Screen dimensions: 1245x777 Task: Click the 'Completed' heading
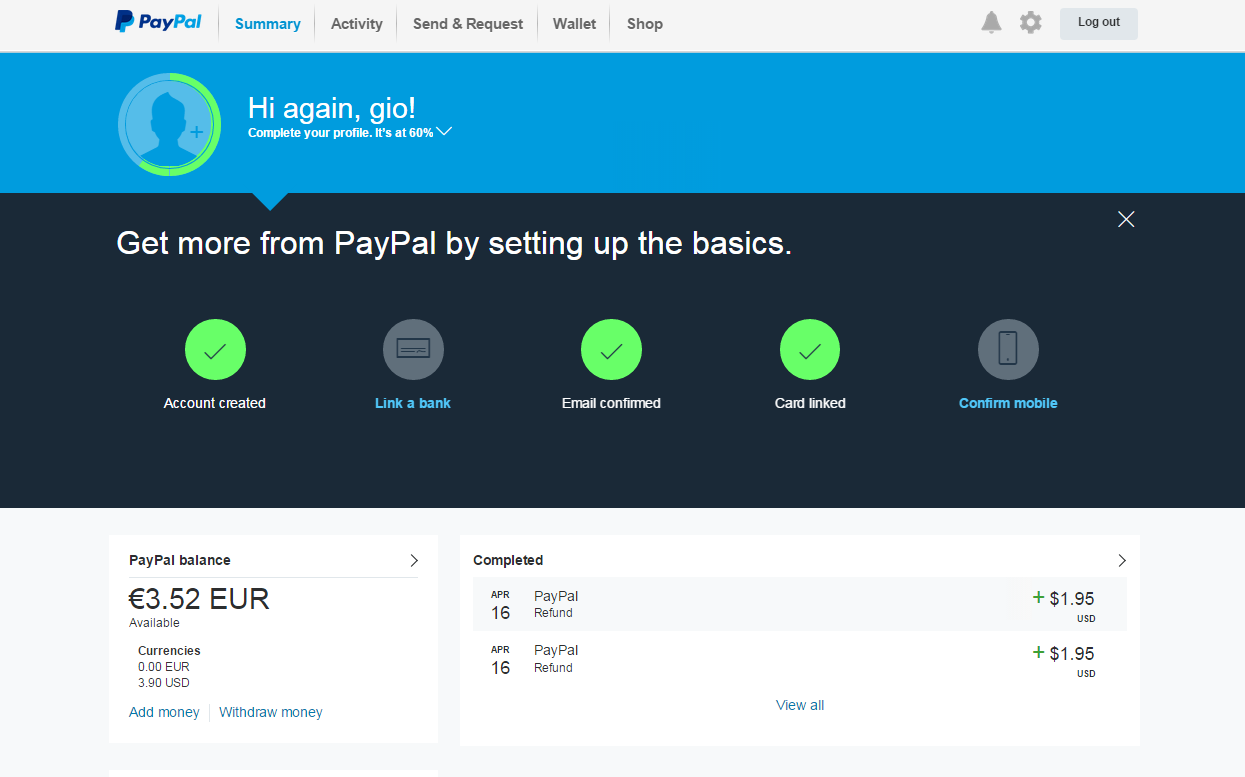tap(508, 560)
